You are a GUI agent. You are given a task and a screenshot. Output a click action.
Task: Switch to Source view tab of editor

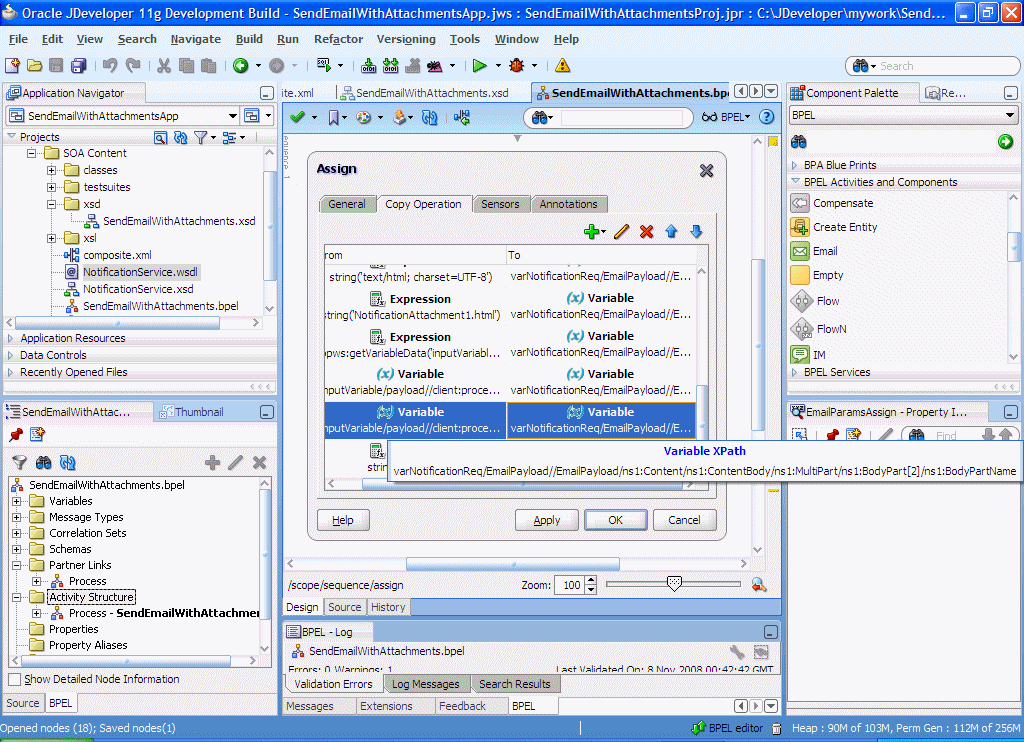pos(344,607)
